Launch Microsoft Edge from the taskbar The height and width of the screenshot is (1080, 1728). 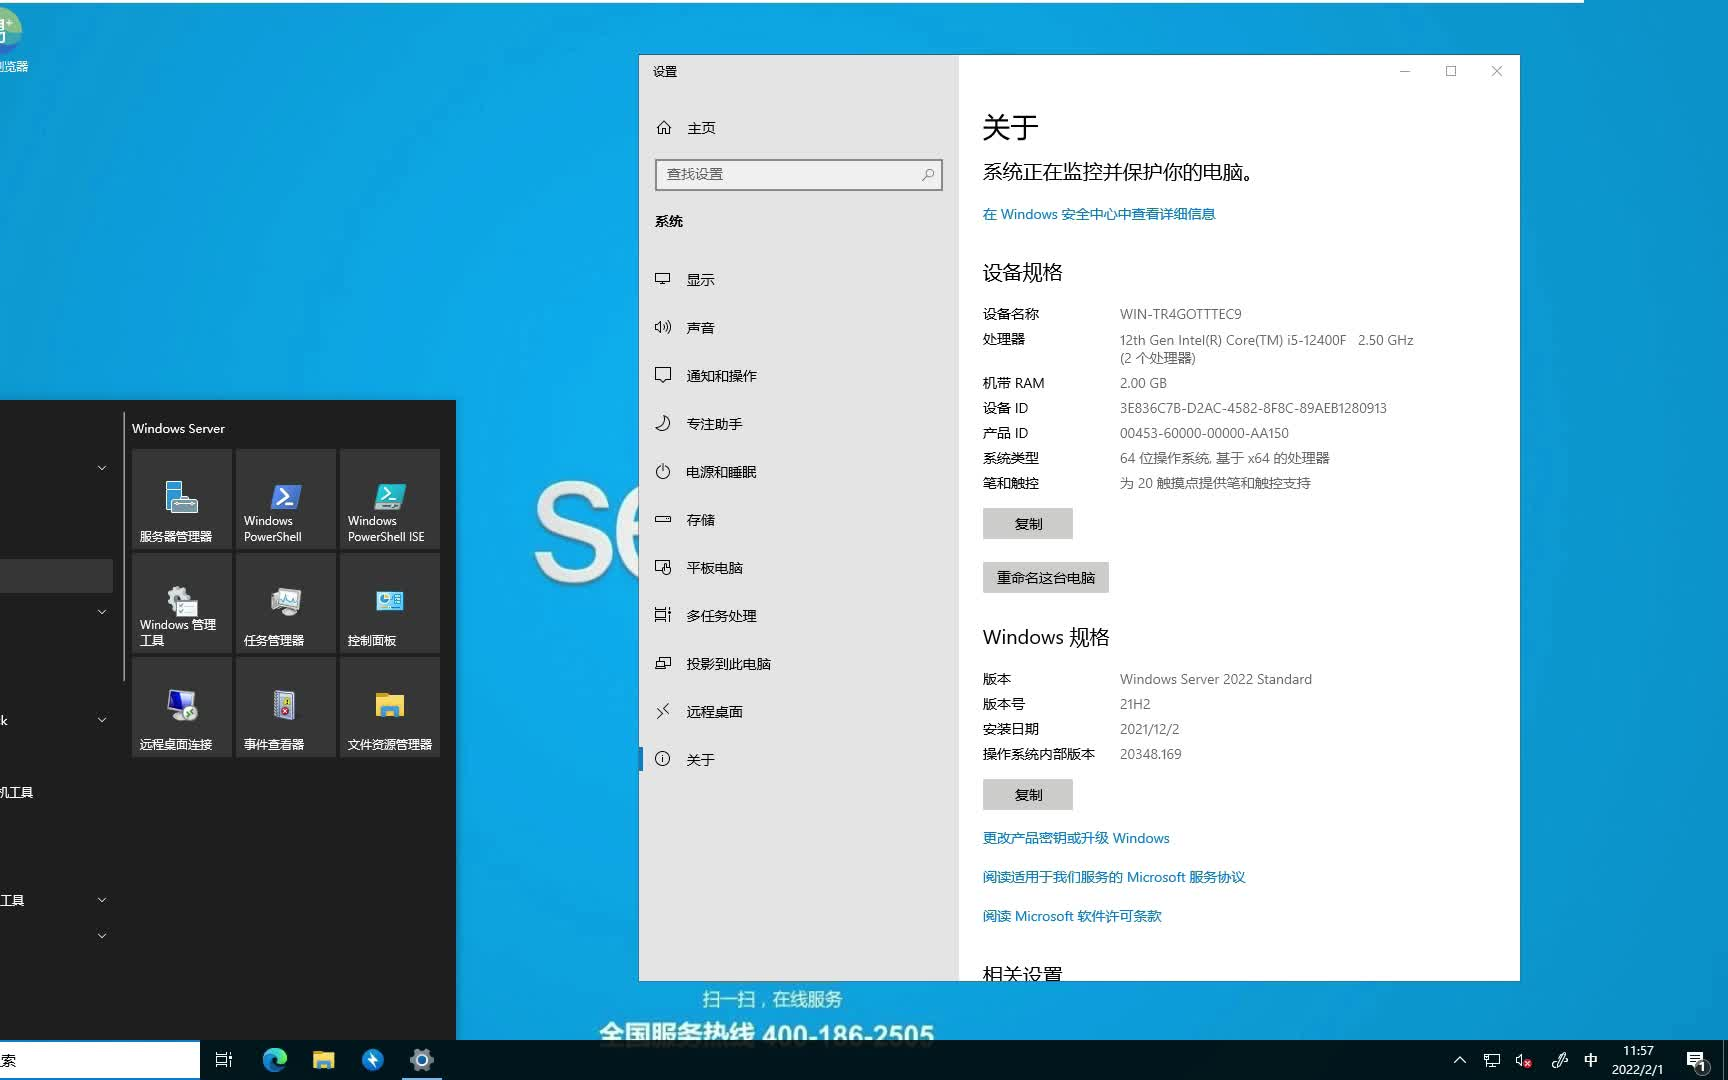point(274,1060)
